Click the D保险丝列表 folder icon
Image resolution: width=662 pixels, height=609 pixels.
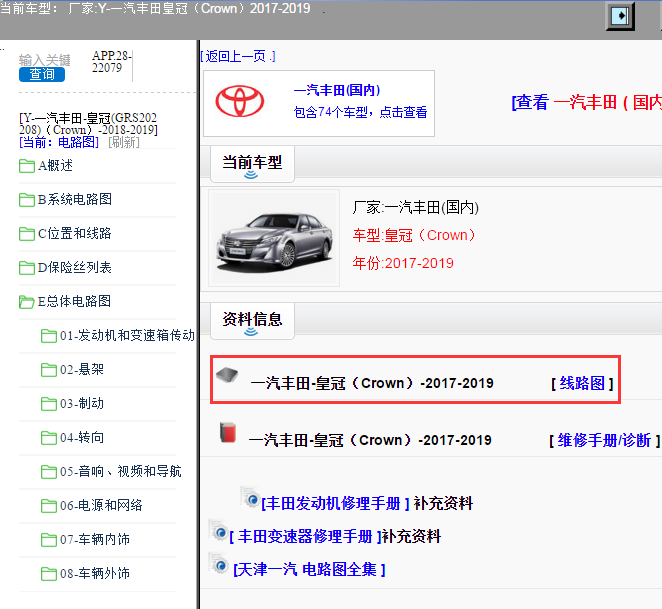(x=27, y=268)
